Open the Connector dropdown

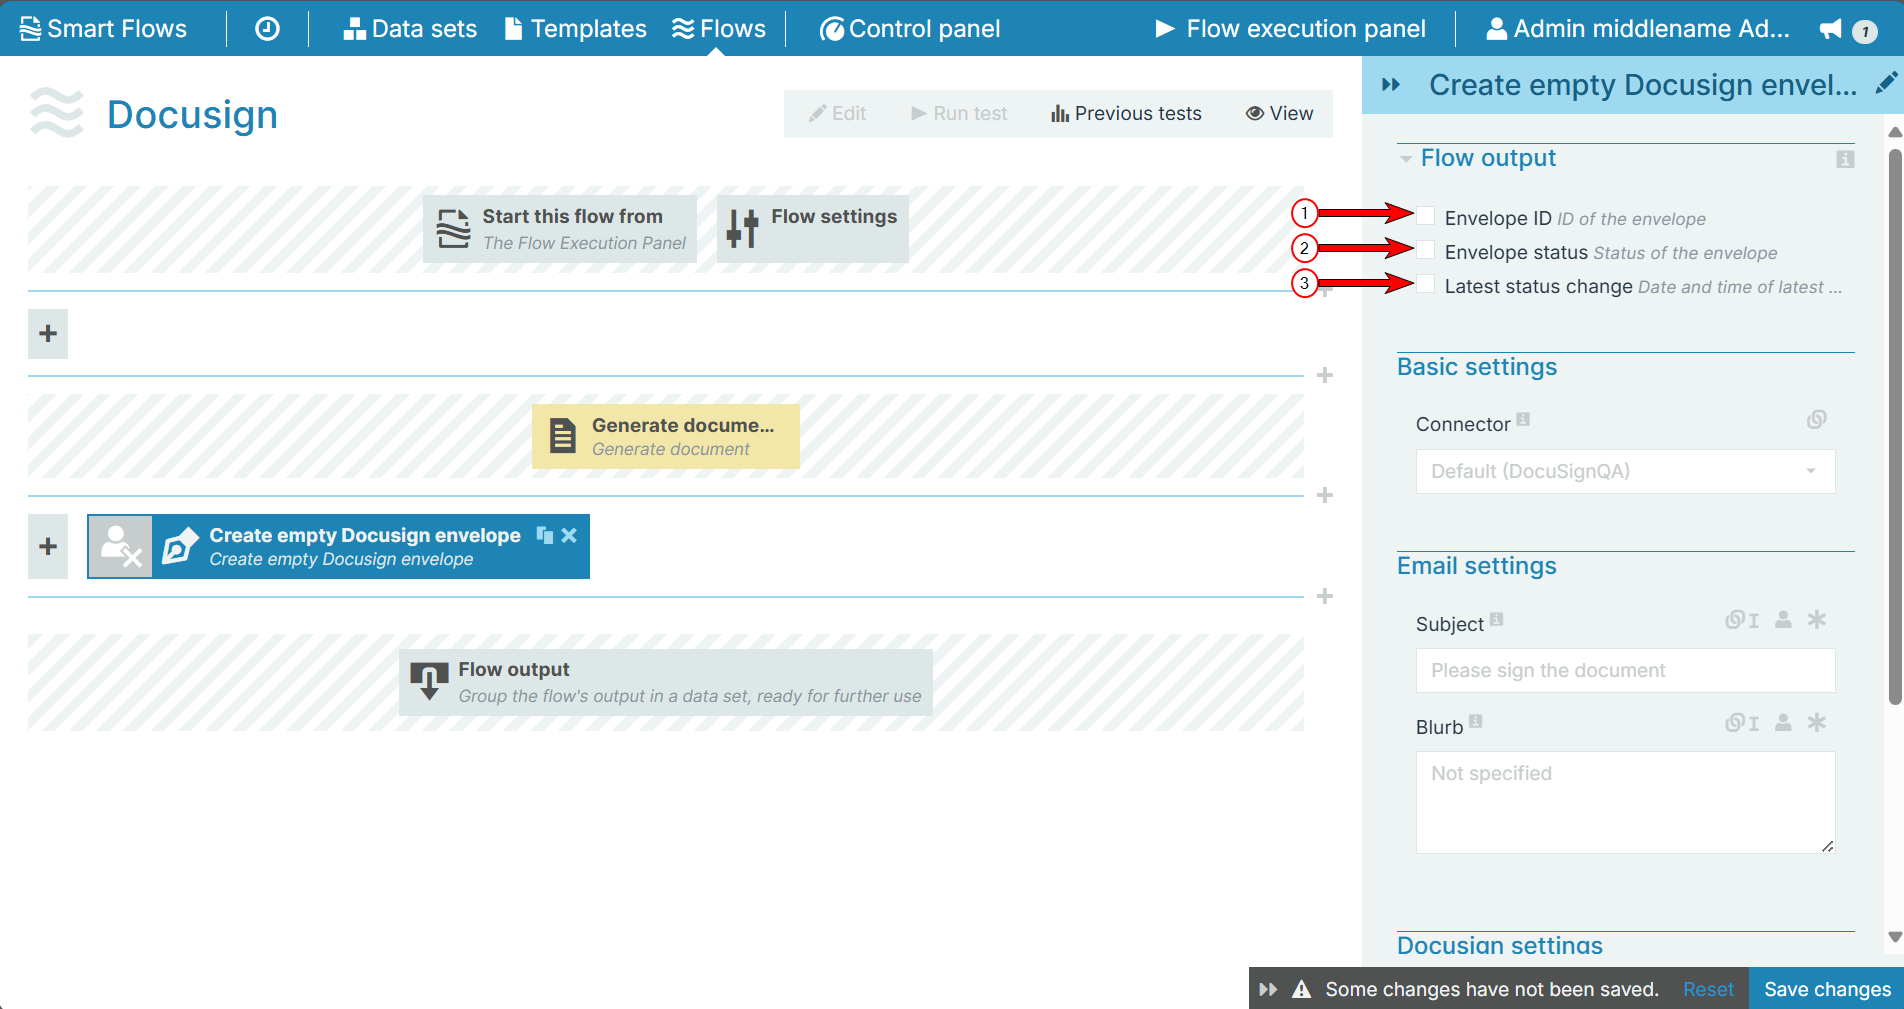1625,471
